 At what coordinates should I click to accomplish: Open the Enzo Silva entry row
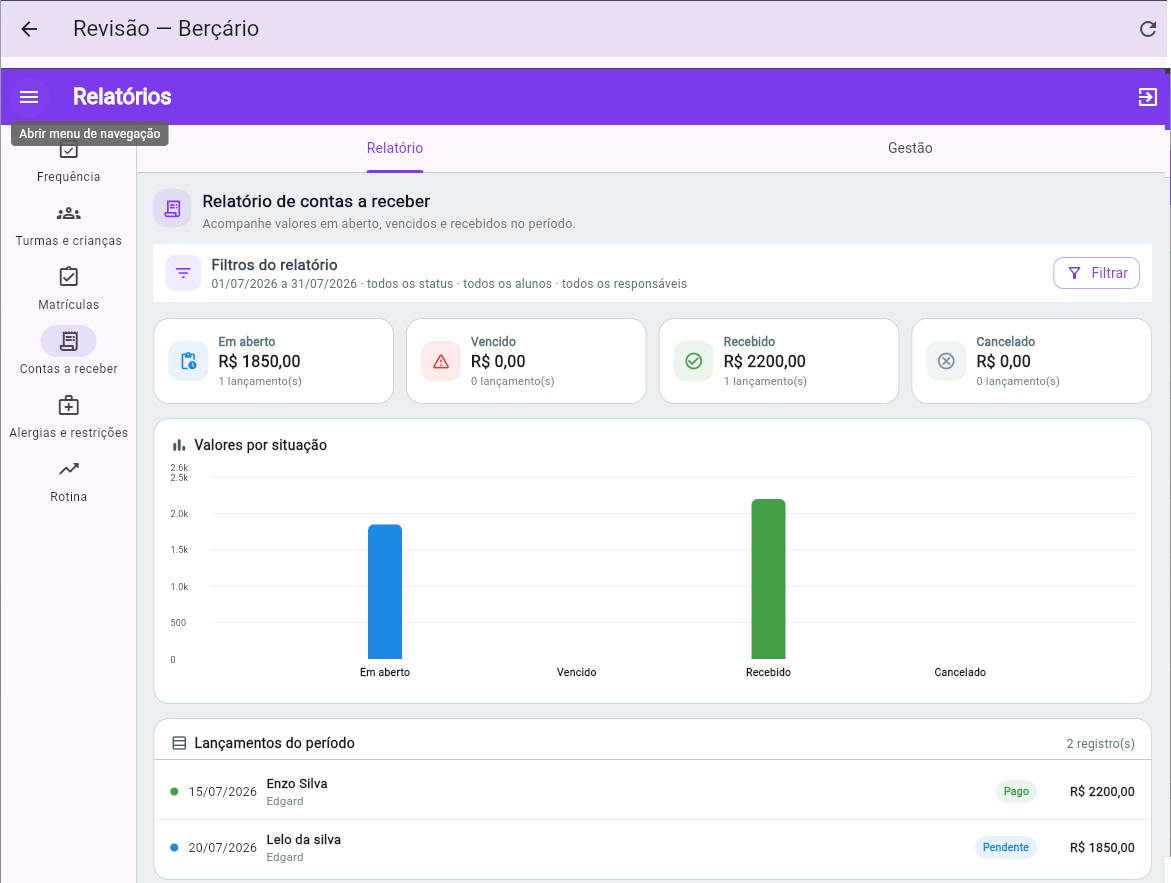652,791
